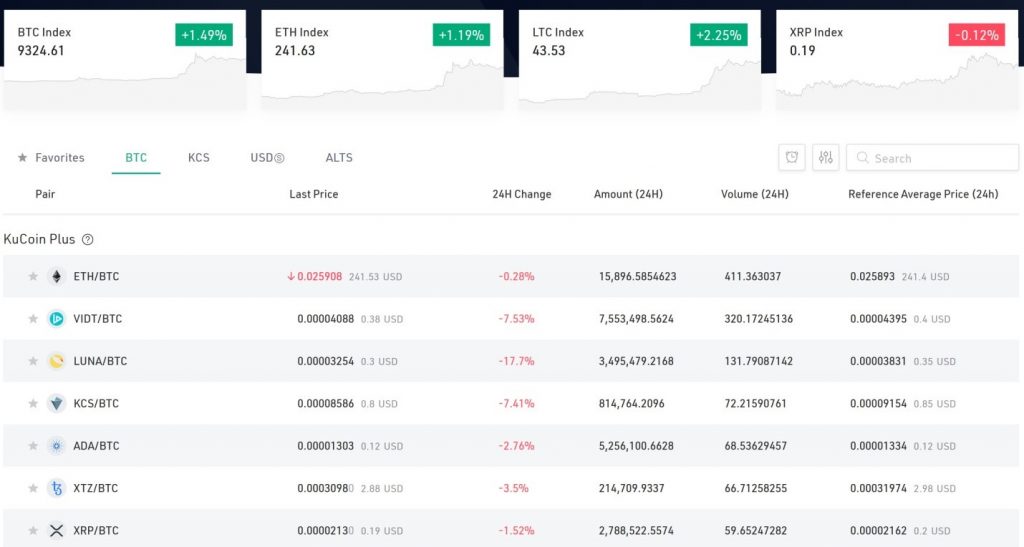The image size is (1024, 547).
Task: Select the ALTS market tab
Action: 339,157
